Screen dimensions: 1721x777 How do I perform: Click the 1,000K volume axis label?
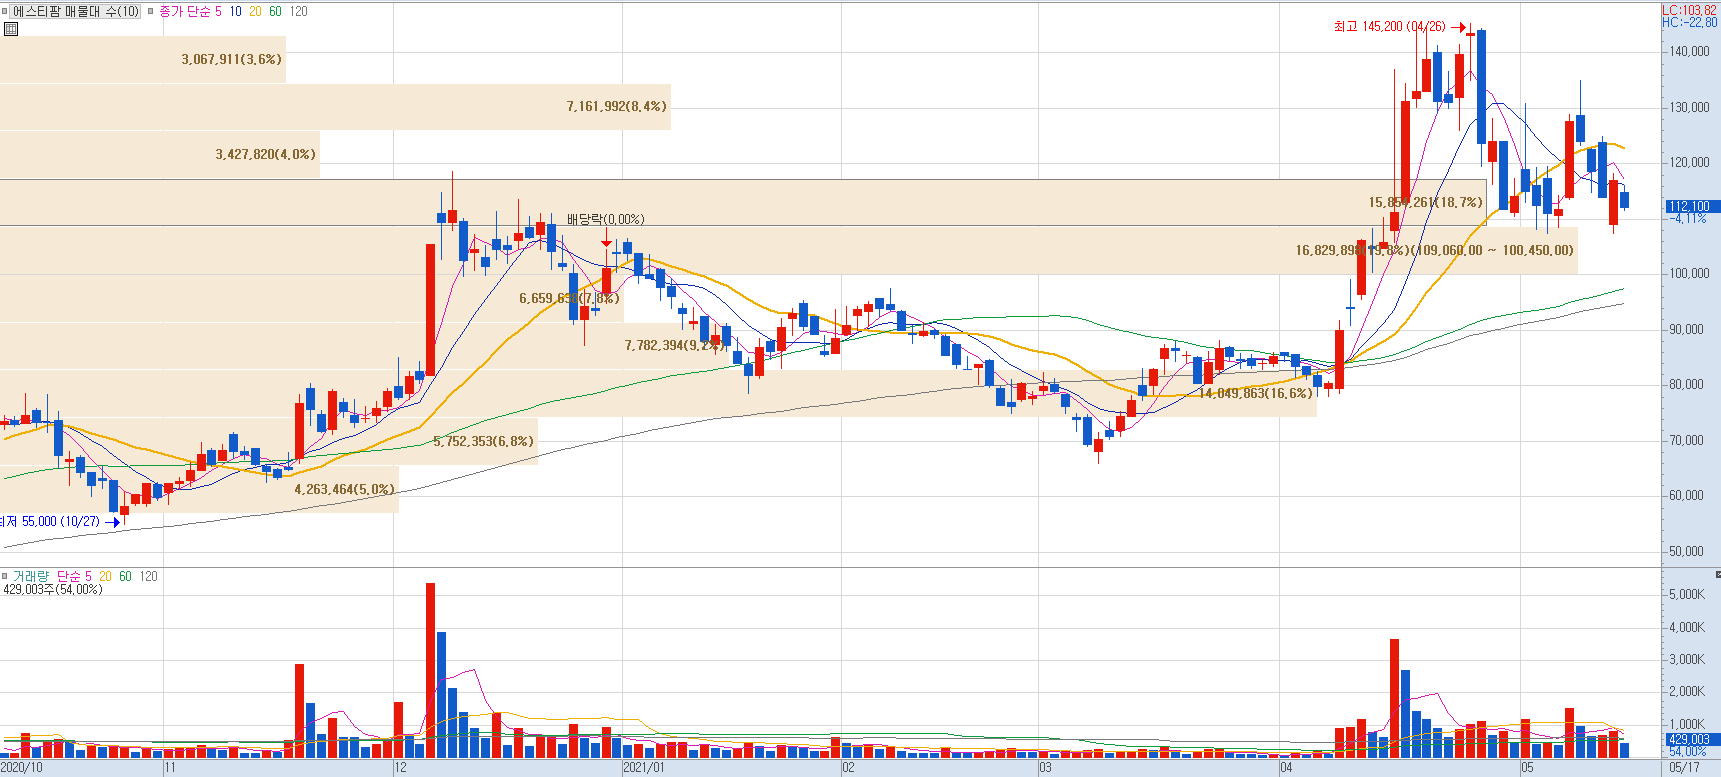1686,724
